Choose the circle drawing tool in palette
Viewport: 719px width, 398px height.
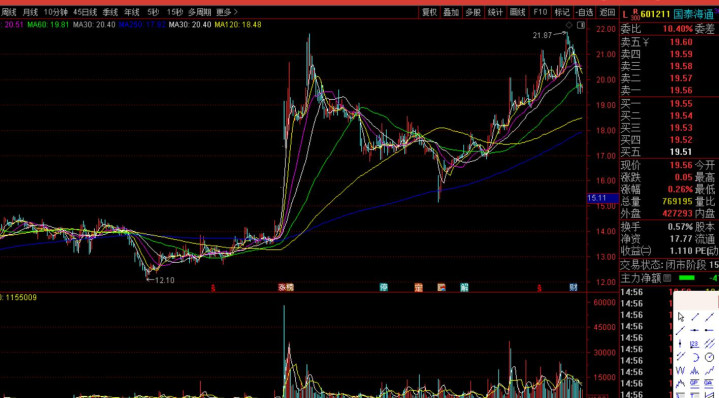(709, 357)
